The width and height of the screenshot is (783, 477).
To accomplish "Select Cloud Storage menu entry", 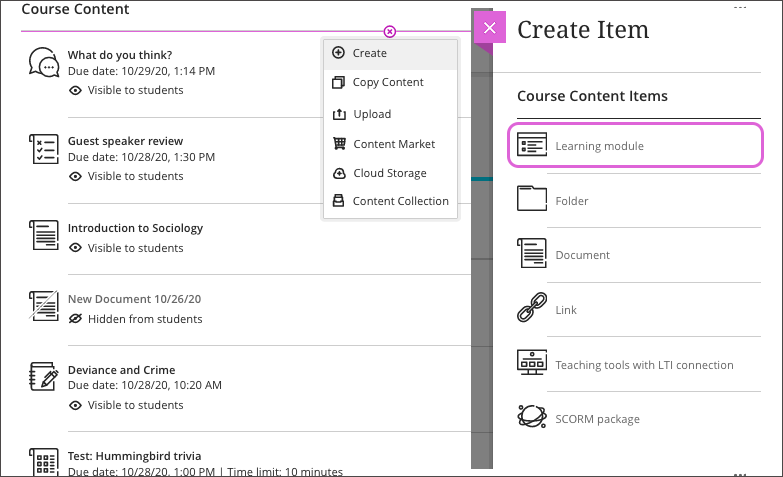I will pos(391,173).
